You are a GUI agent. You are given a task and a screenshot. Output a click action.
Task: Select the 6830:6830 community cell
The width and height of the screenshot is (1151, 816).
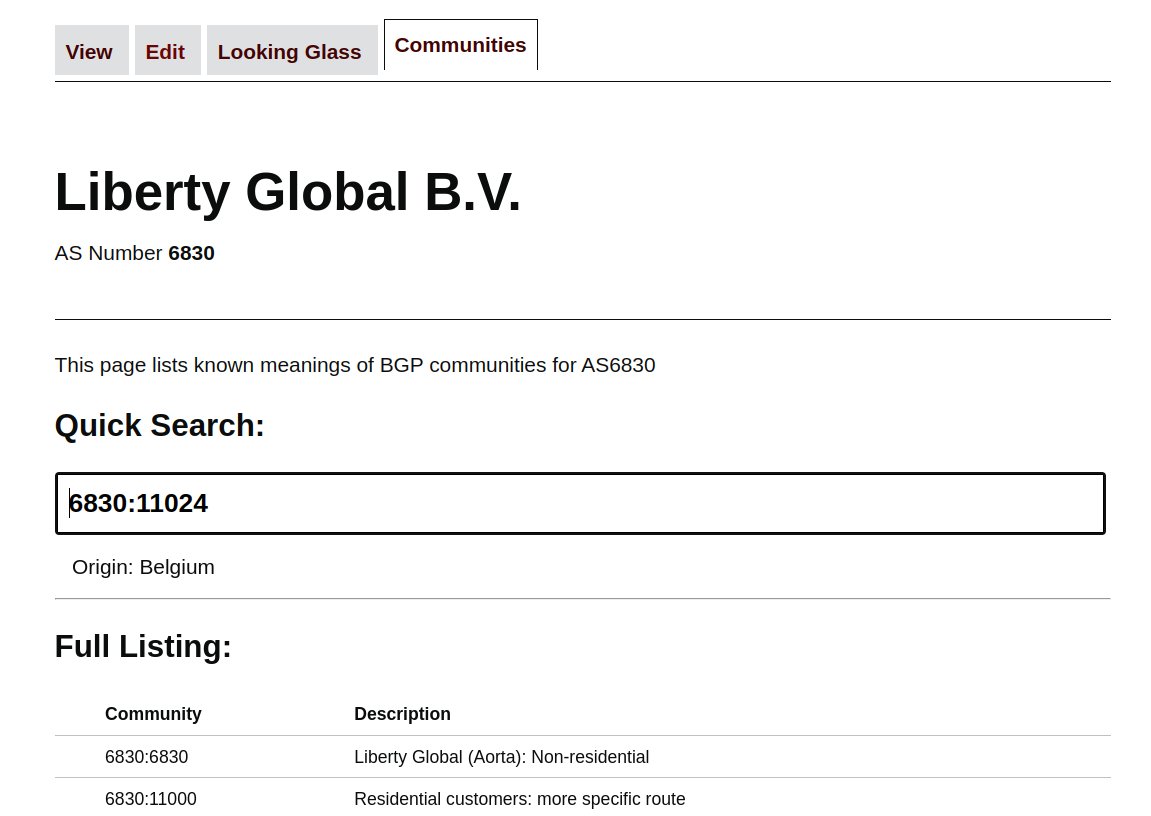click(x=147, y=757)
